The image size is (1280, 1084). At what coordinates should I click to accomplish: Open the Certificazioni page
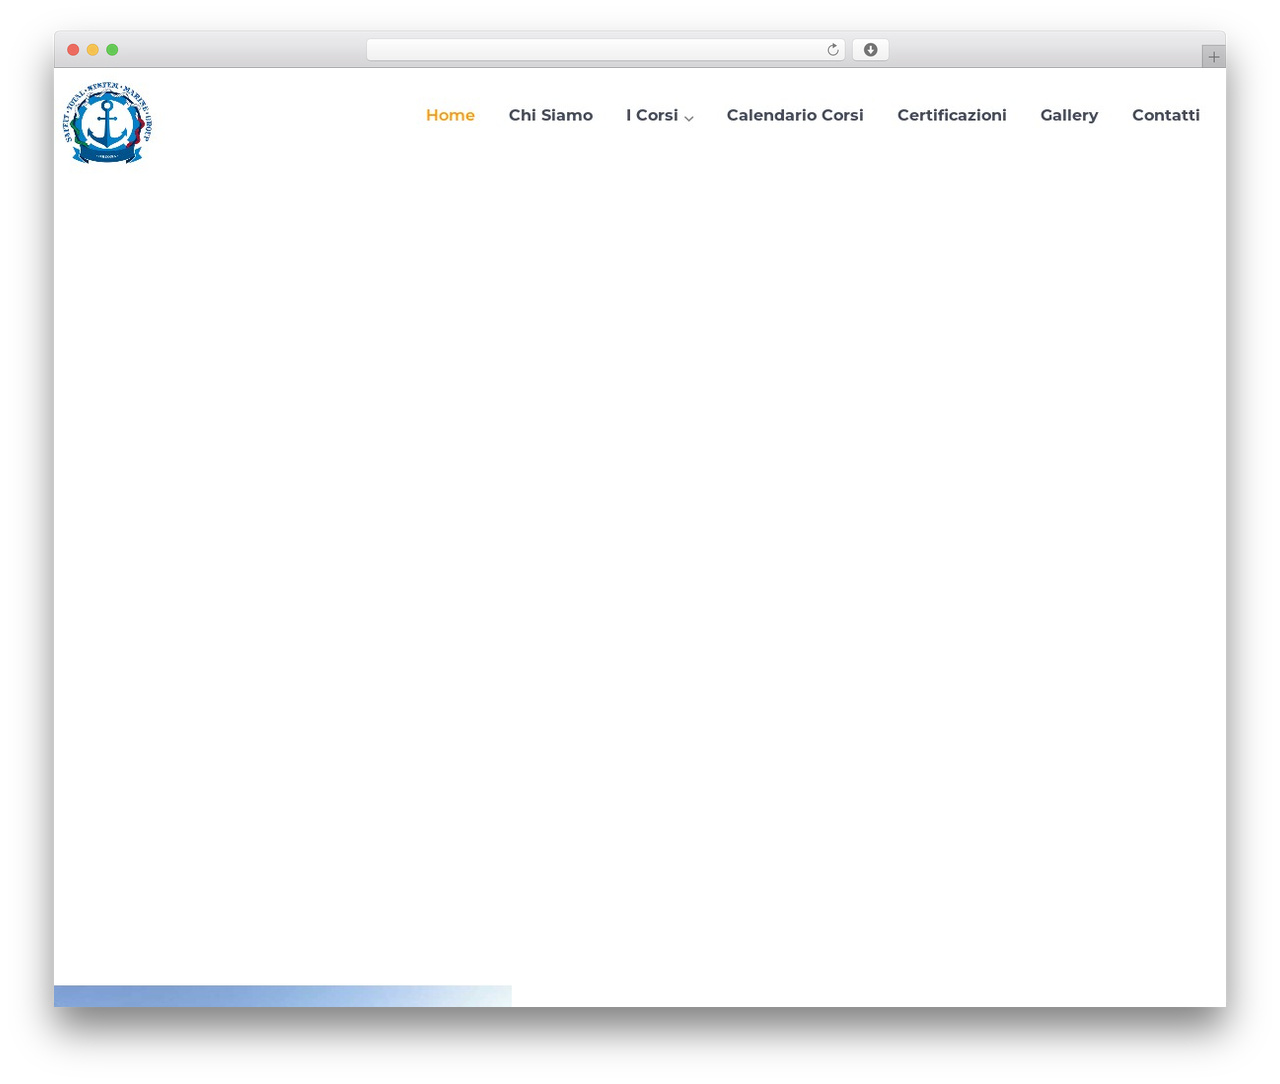(x=952, y=115)
